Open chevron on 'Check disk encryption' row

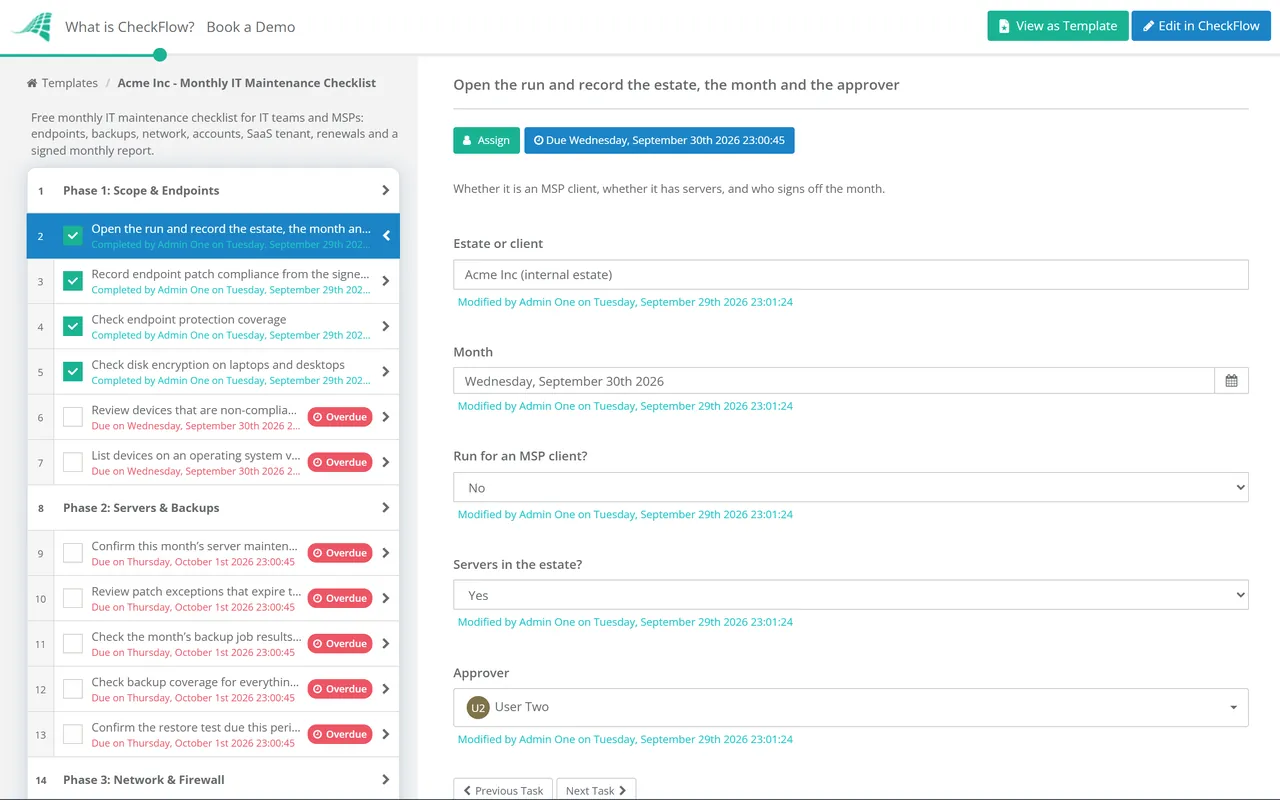point(386,372)
